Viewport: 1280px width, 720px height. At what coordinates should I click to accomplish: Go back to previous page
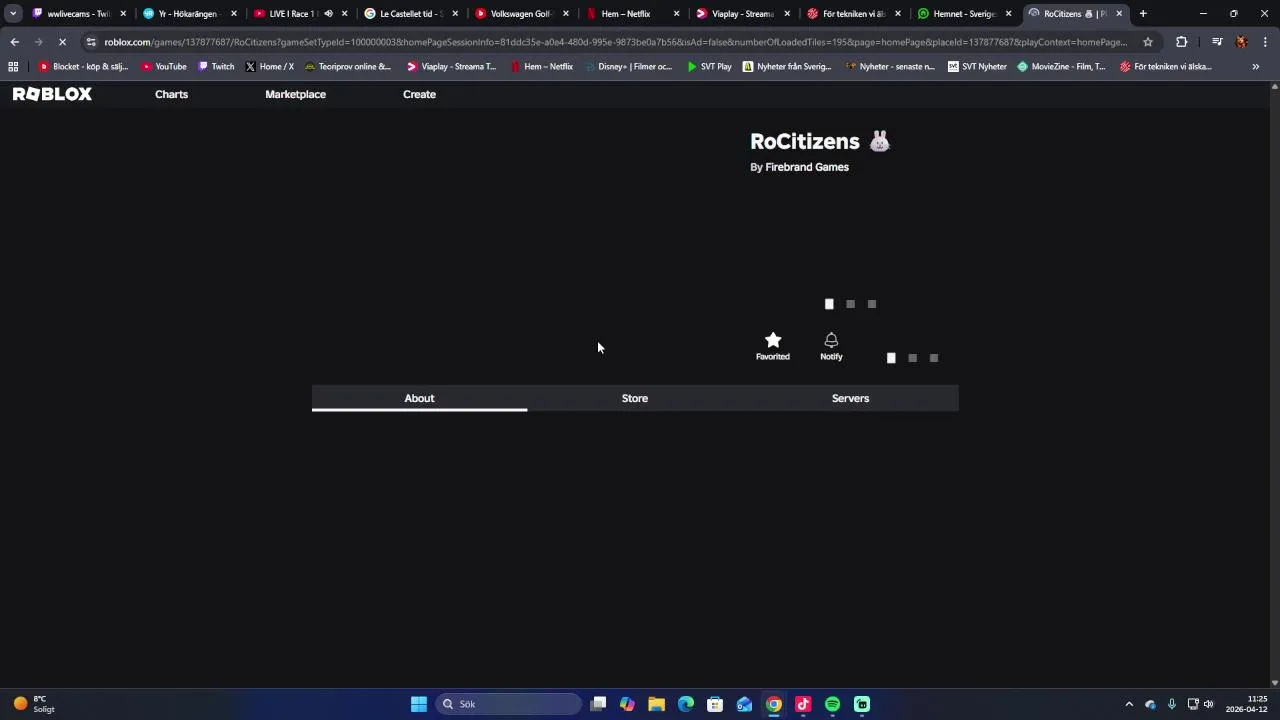pyautogui.click(x=14, y=42)
